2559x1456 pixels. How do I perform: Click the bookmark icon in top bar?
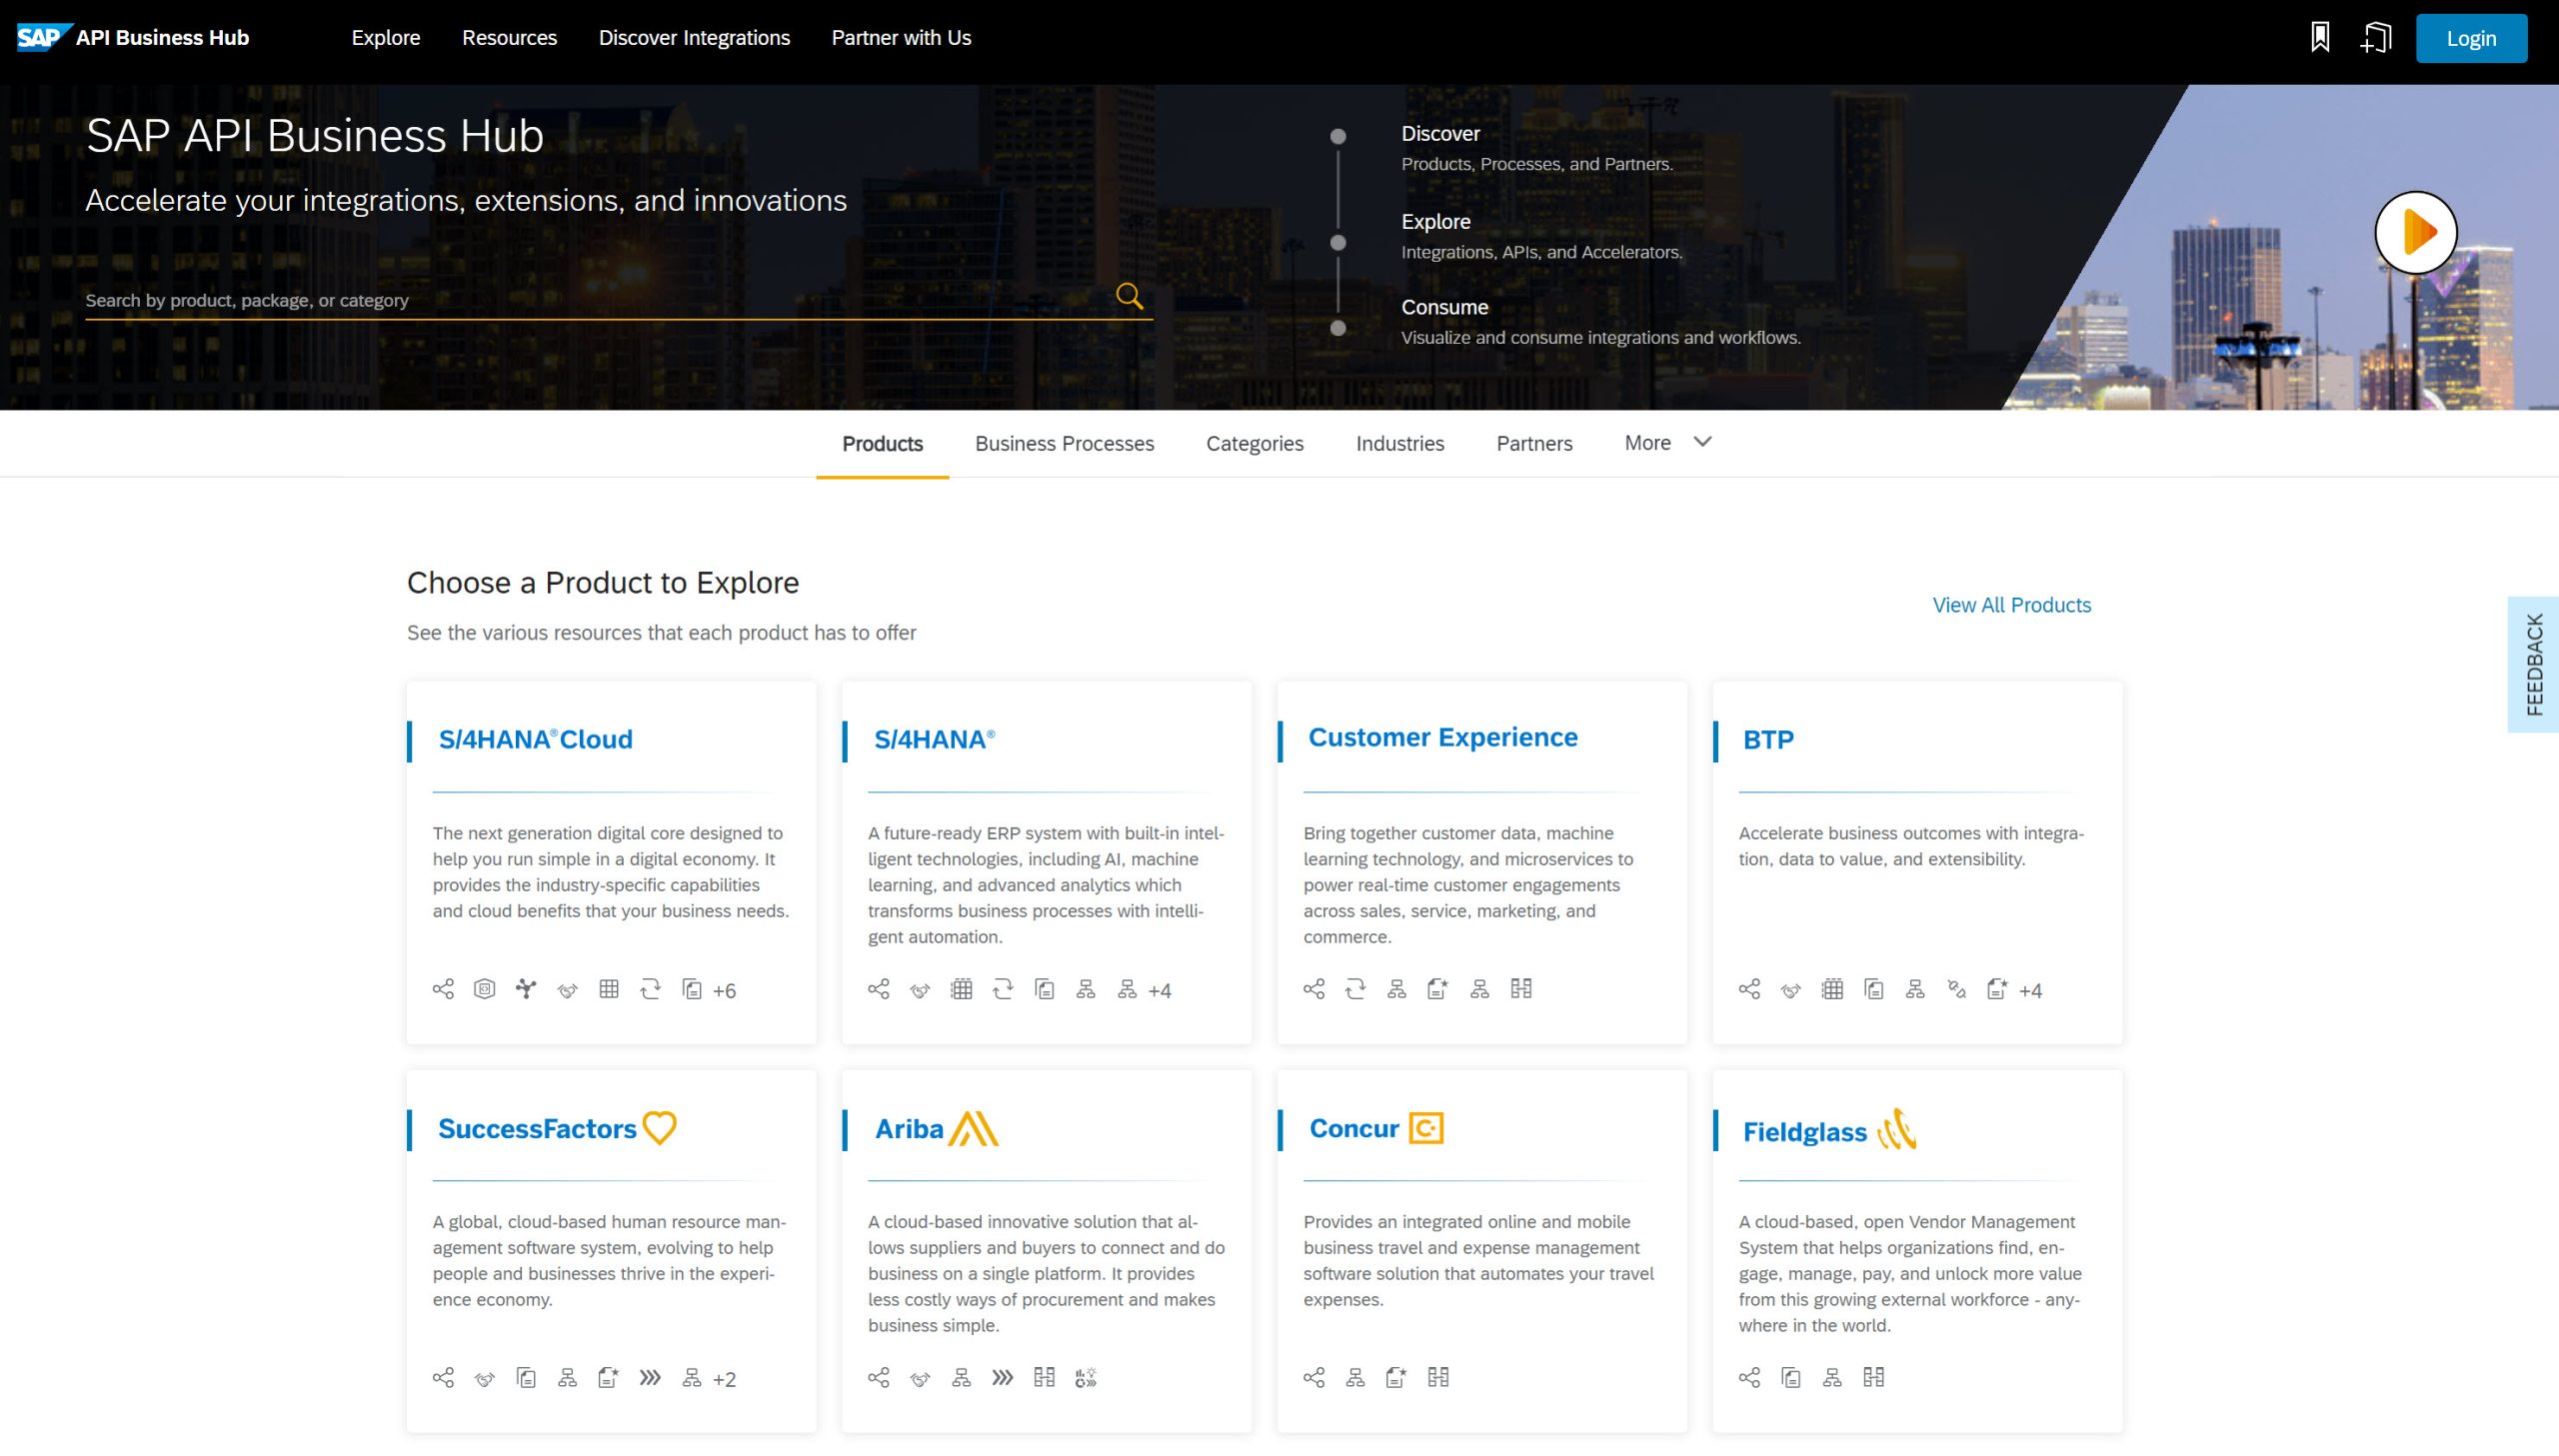click(2319, 38)
